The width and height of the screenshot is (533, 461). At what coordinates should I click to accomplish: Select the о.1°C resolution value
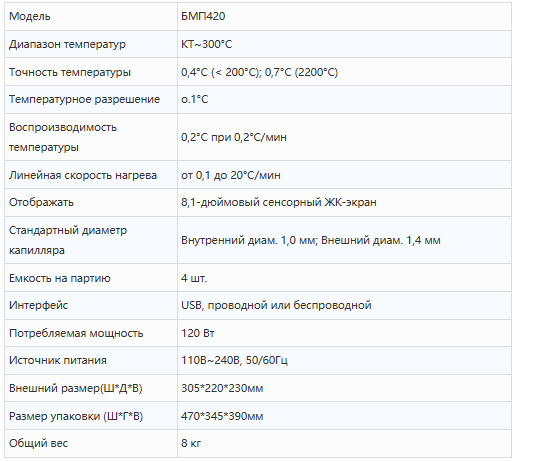click(x=194, y=99)
